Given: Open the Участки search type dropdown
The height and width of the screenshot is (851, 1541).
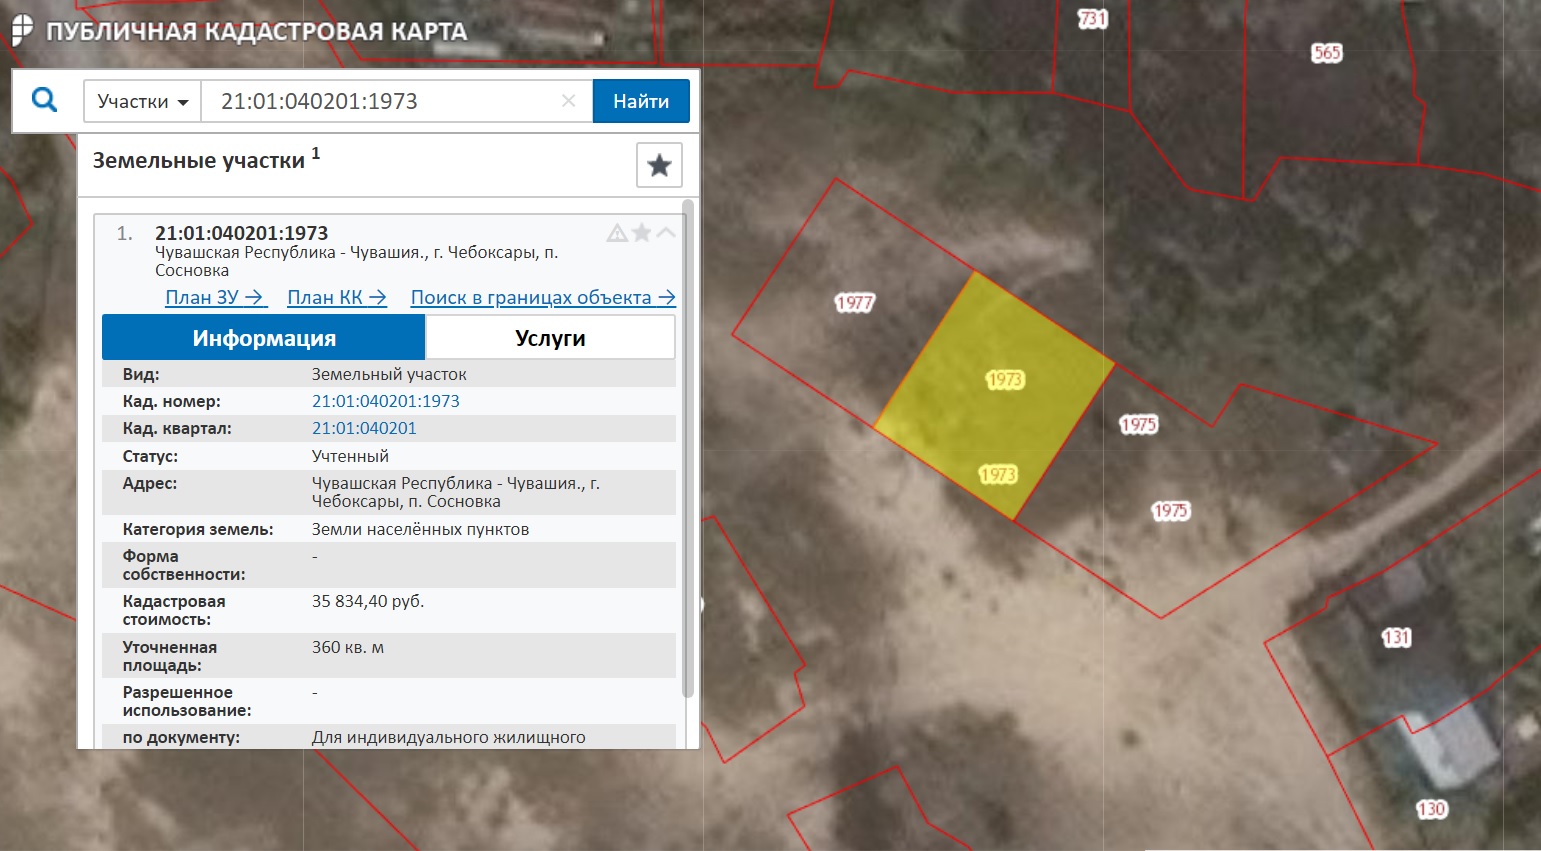Looking at the screenshot, I should coord(142,101).
